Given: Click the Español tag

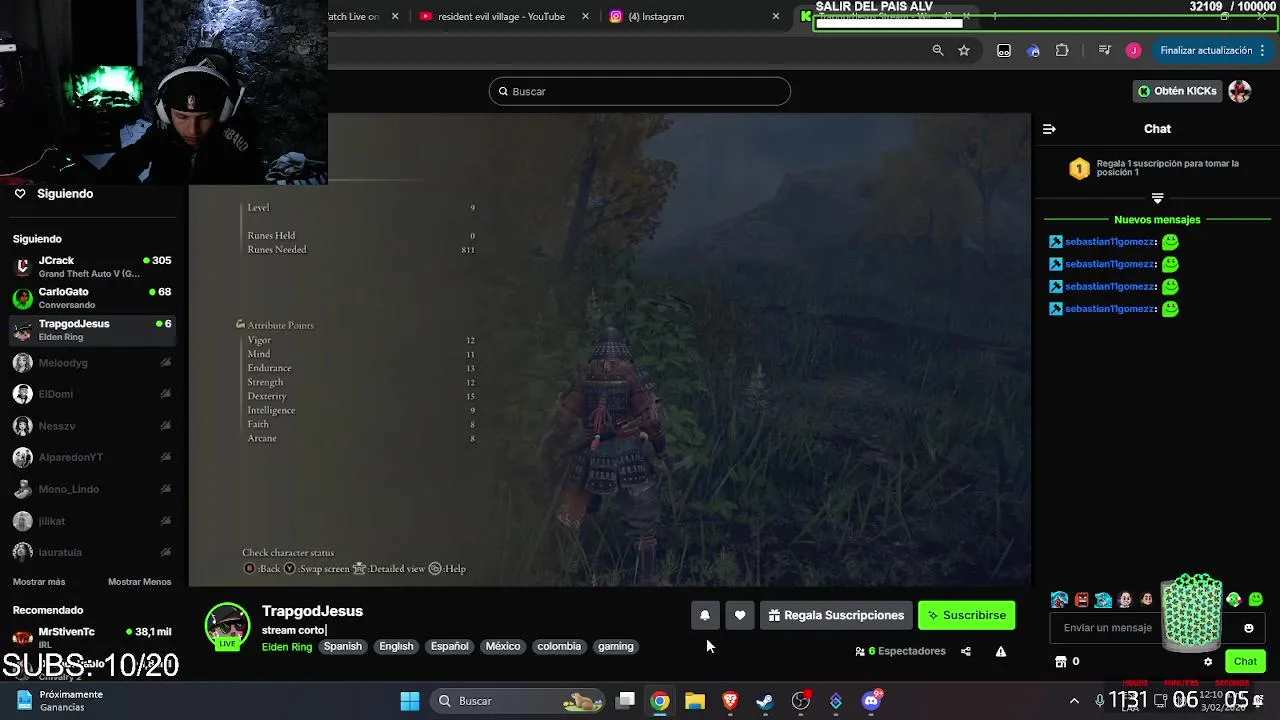Looking at the screenshot, I should (449, 646).
